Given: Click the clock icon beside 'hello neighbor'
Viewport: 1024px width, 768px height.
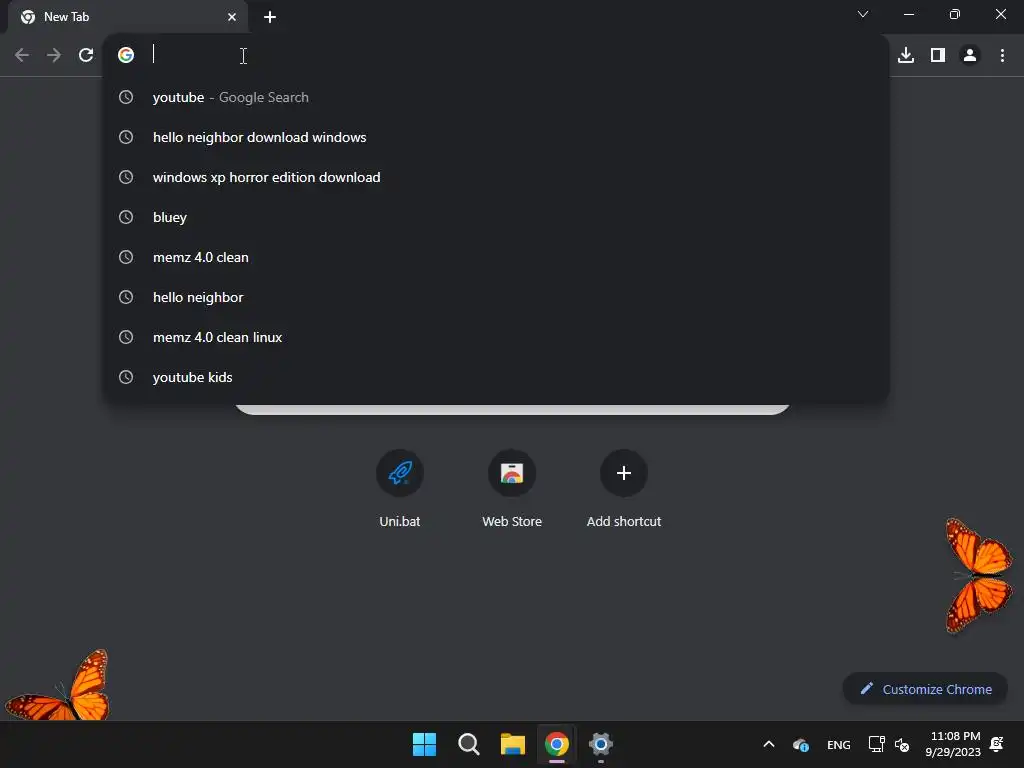Looking at the screenshot, I should pos(126,297).
